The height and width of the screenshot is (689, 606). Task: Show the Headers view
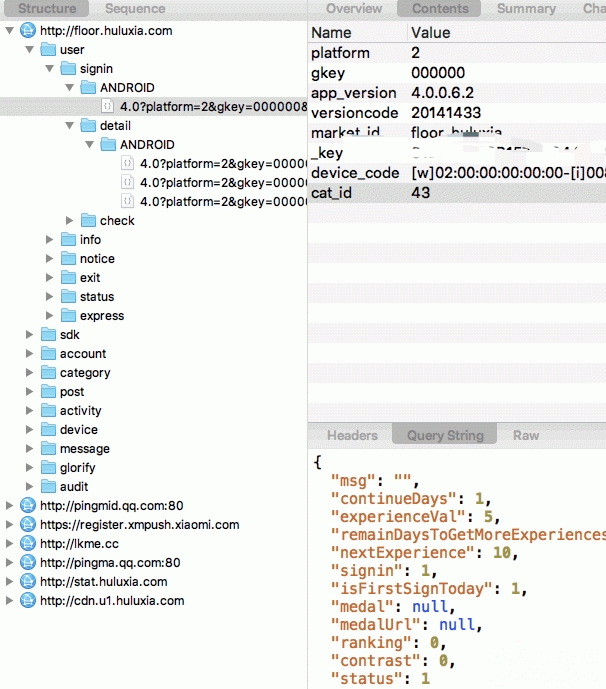click(x=352, y=435)
